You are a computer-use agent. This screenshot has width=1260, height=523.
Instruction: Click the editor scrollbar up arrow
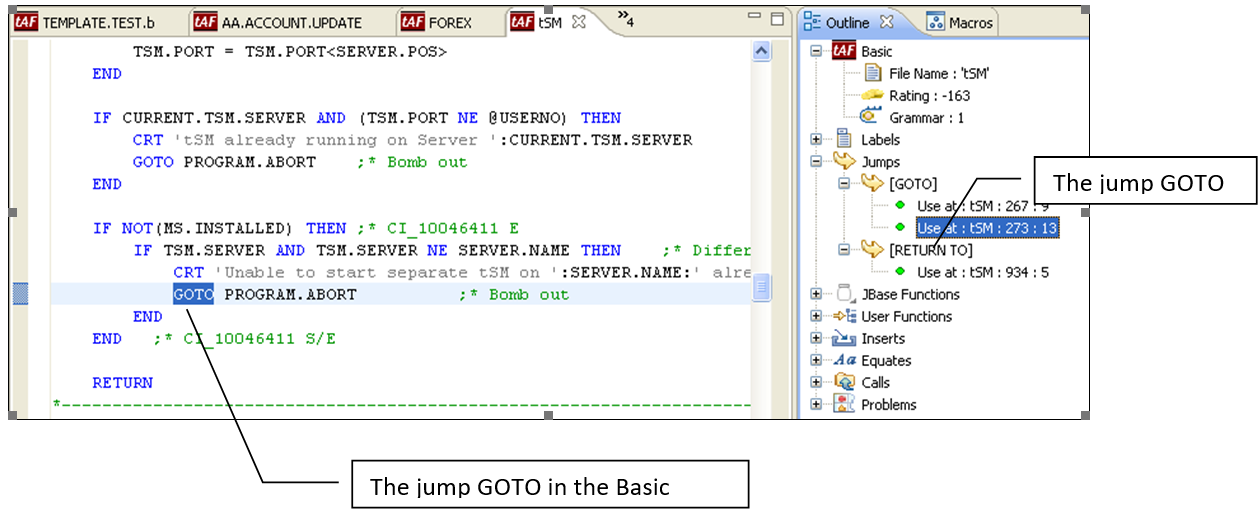pos(761,51)
